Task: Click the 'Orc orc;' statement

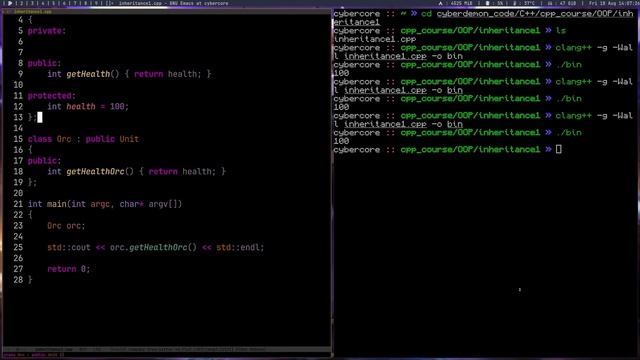Action: 66,226
